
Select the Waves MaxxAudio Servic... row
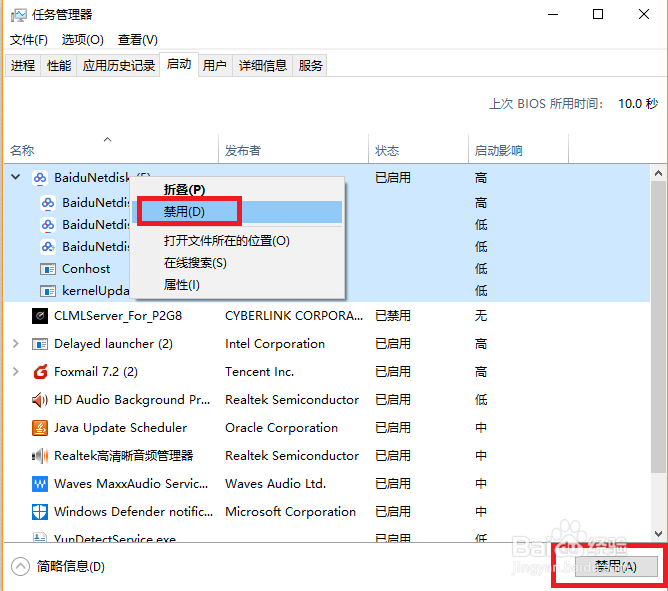[x=327, y=484]
